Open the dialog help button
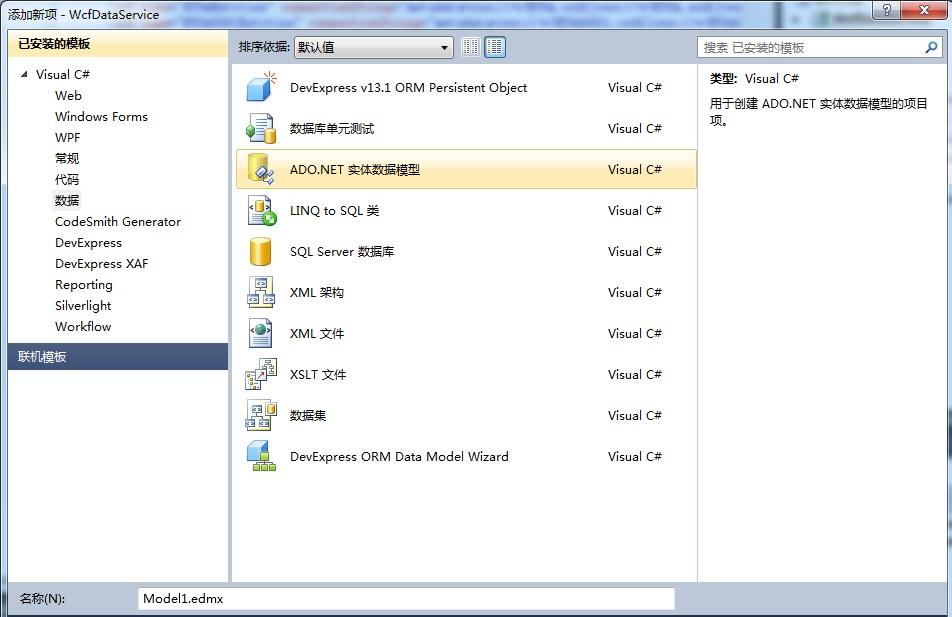952x617 pixels. 886,10
